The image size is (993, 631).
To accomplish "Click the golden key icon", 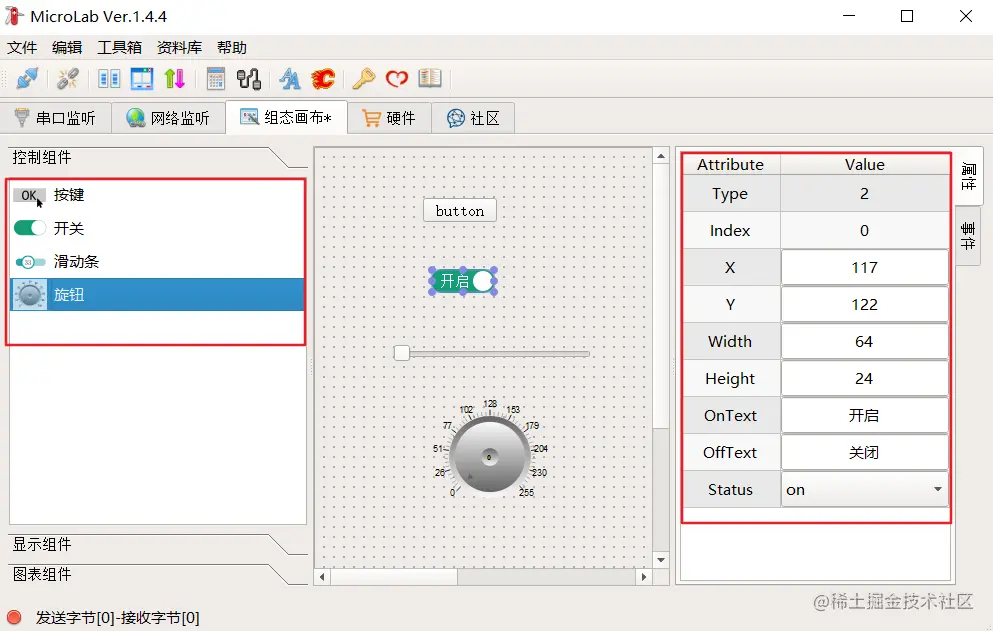I will (x=364, y=79).
